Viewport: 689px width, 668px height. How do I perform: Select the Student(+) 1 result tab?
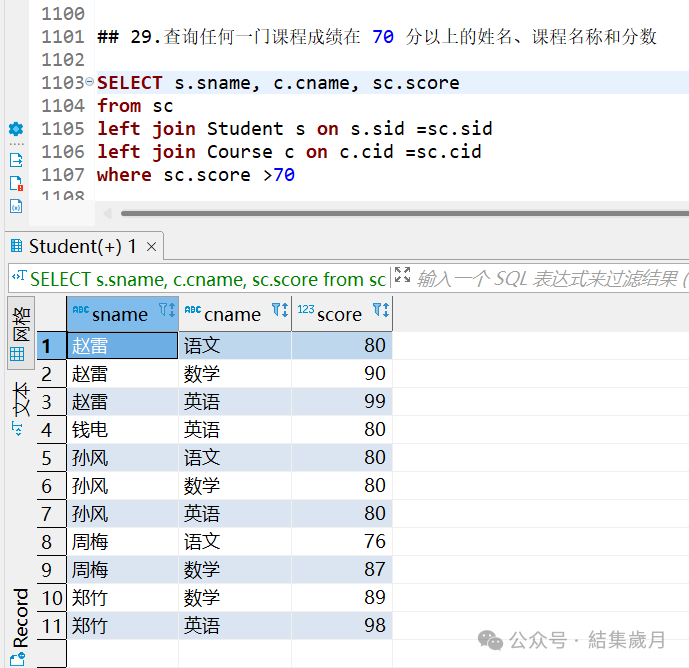point(83,246)
